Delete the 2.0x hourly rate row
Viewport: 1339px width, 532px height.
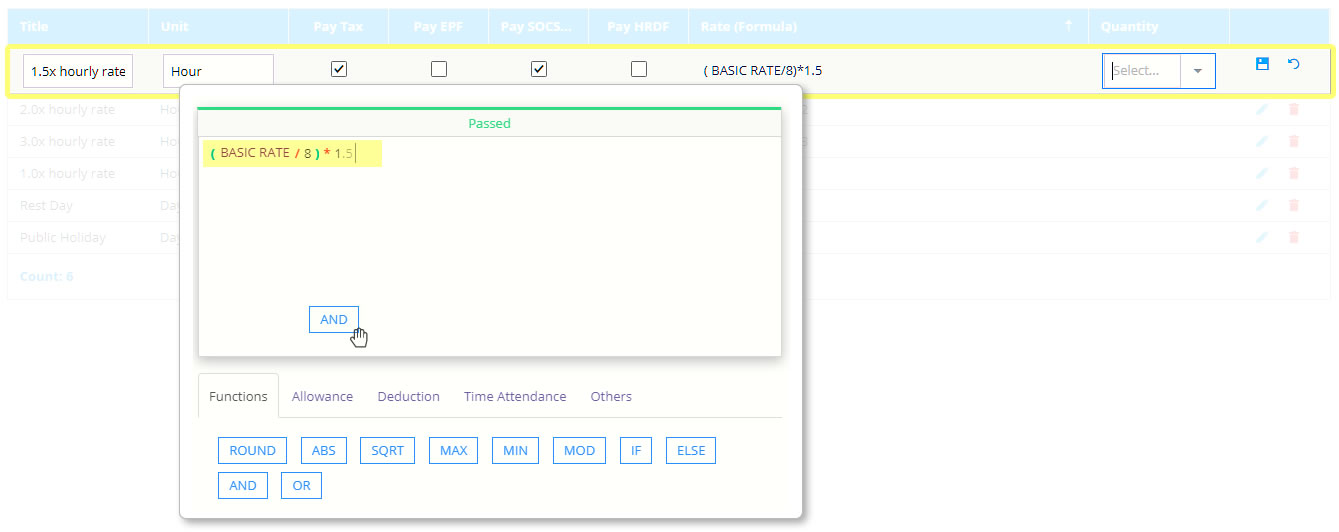click(1294, 110)
